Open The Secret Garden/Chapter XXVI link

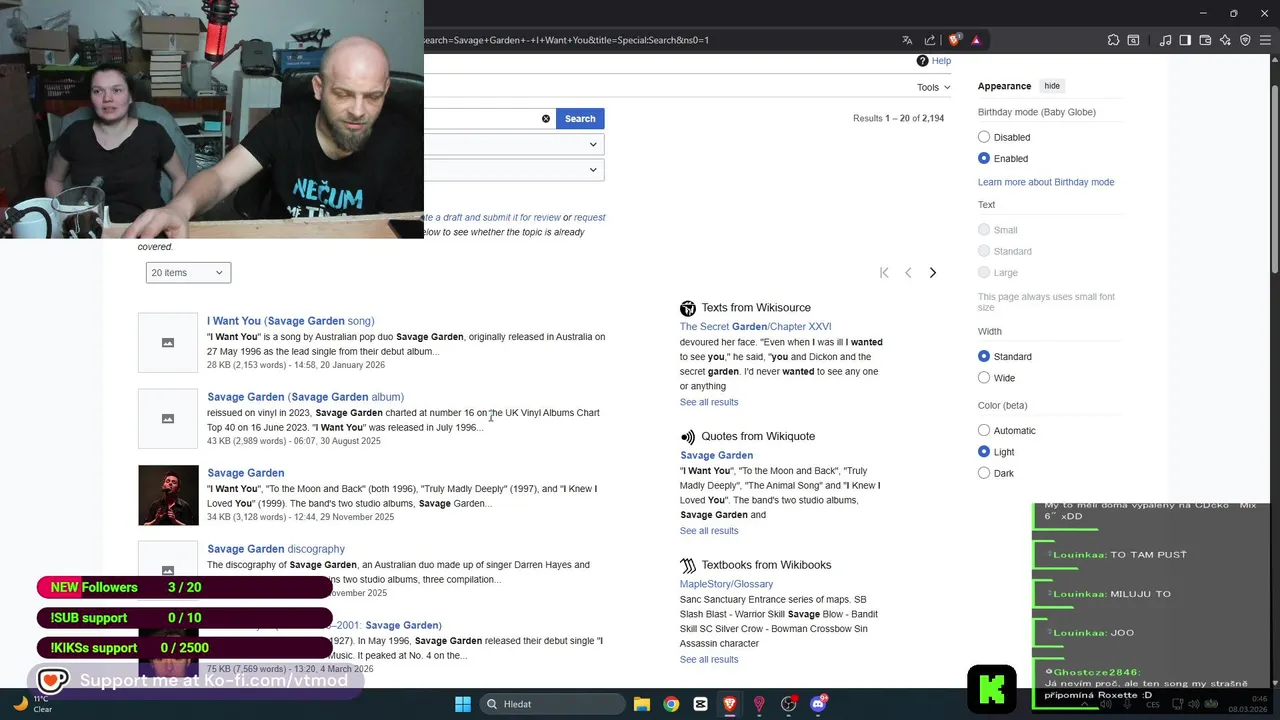click(756, 327)
